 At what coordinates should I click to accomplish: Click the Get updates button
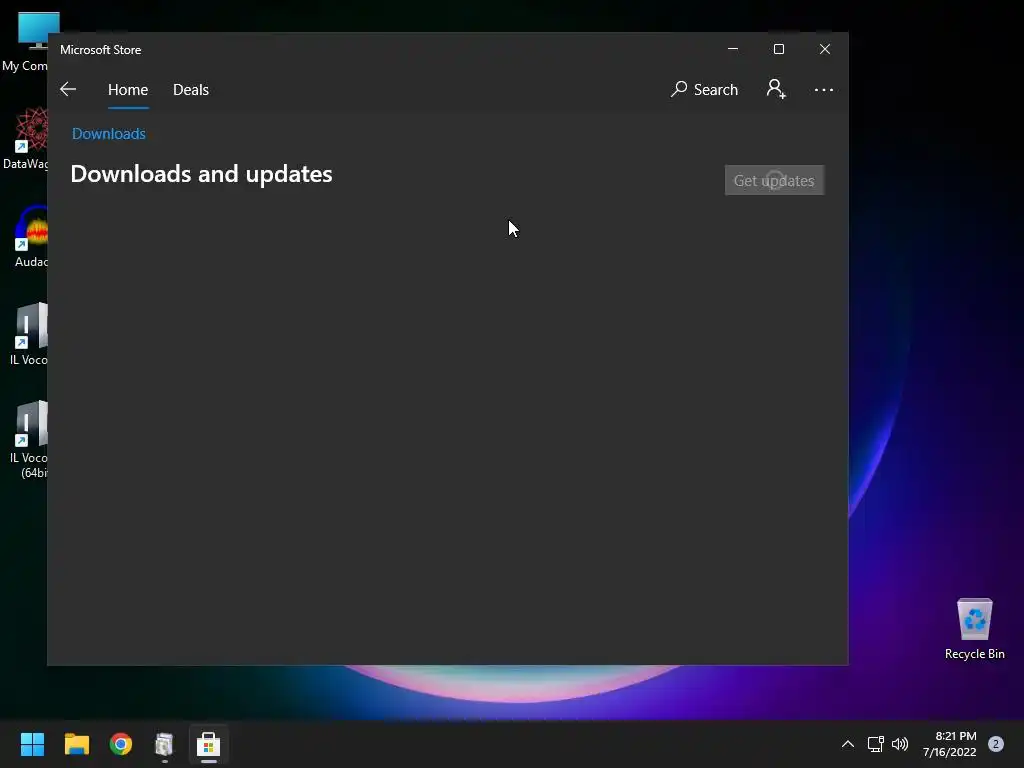[x=775, y=180]
